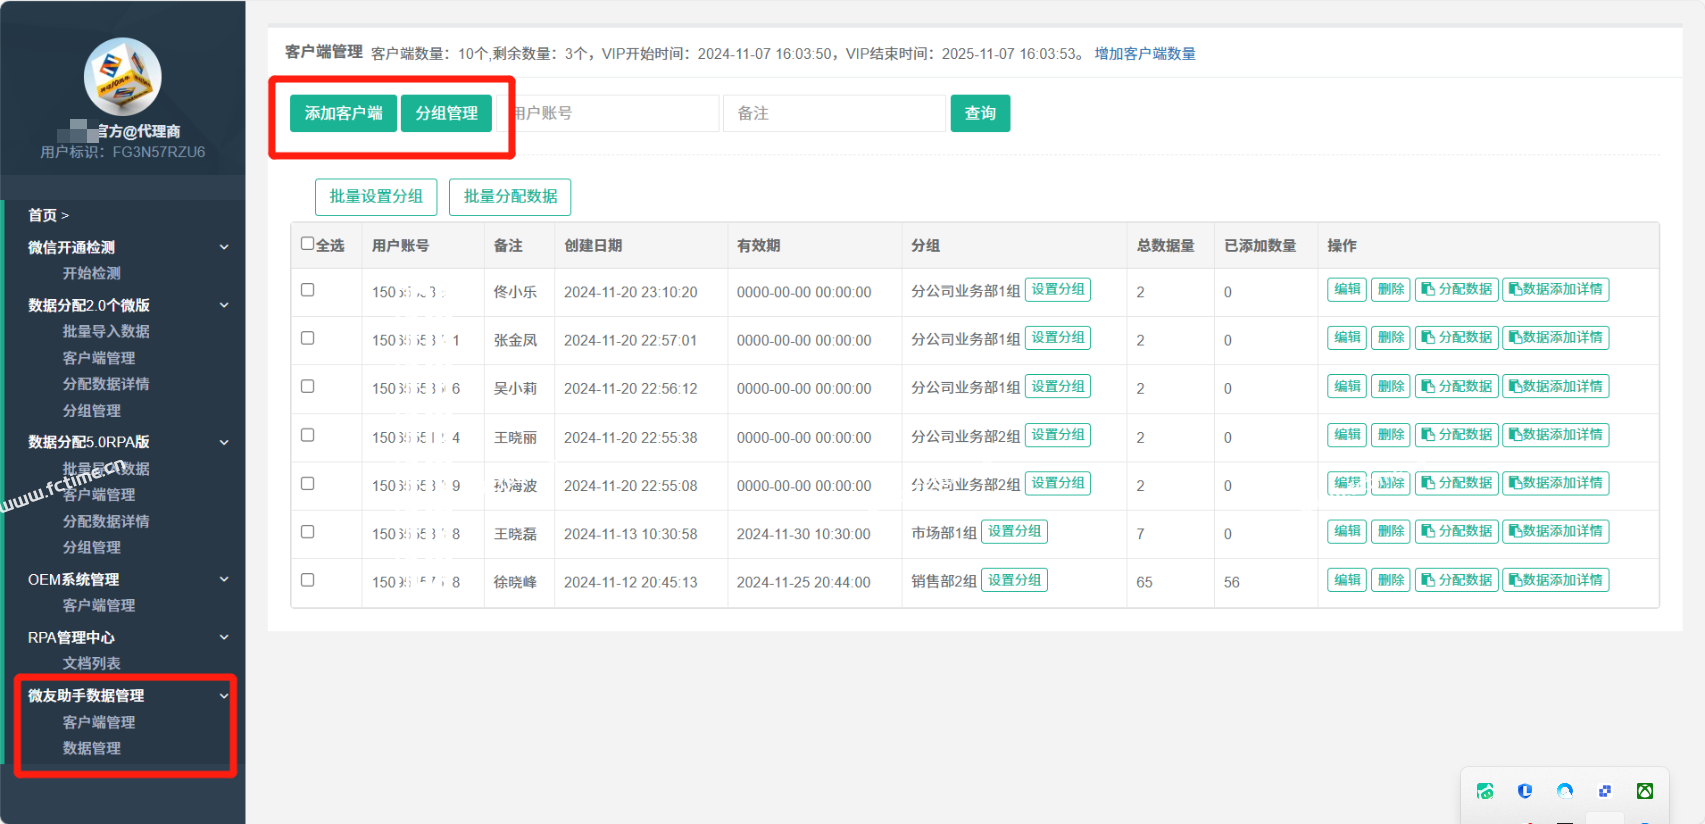Check the box for the 张金凤 row

click(x=308, y=338)
